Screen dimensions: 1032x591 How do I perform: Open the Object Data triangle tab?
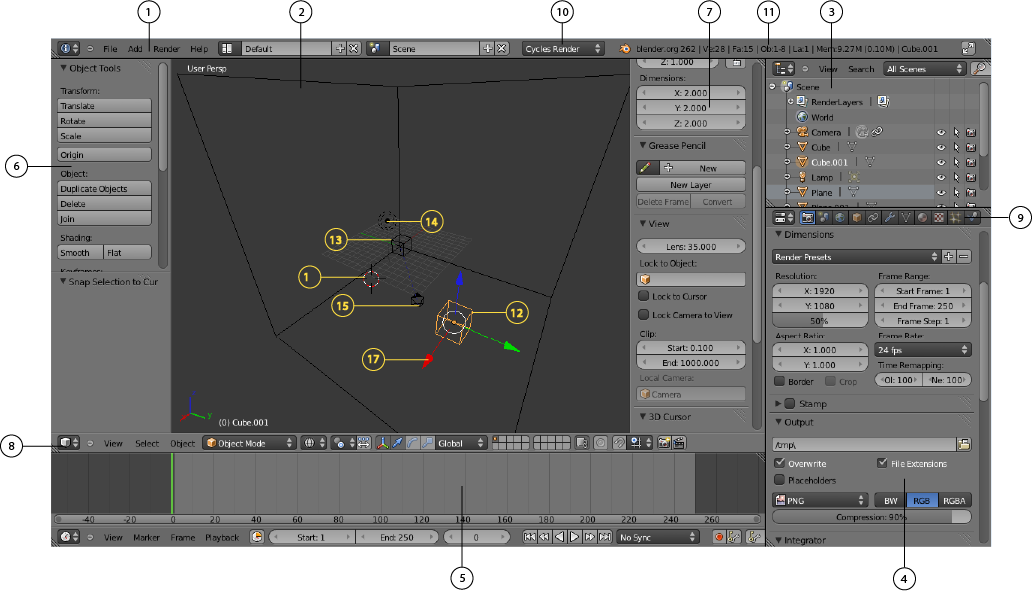click(906, 218)
